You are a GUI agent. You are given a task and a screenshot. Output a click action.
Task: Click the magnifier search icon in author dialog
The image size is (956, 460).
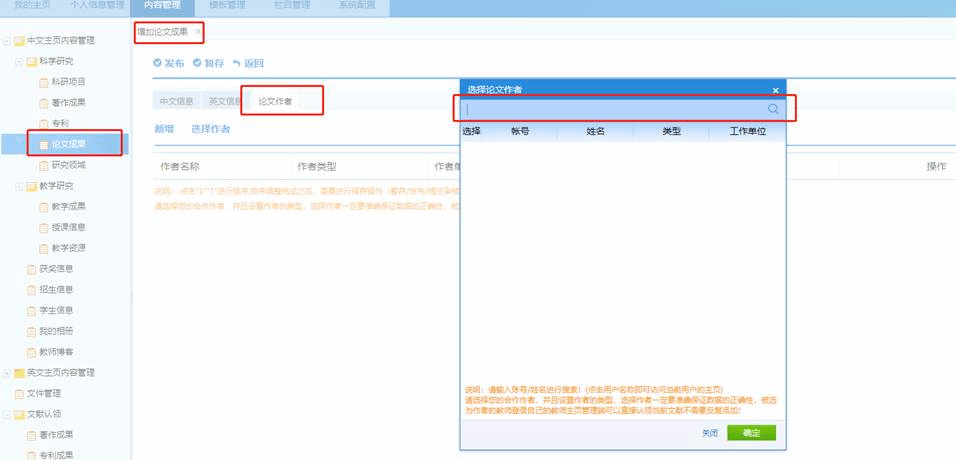click(773, 109)
